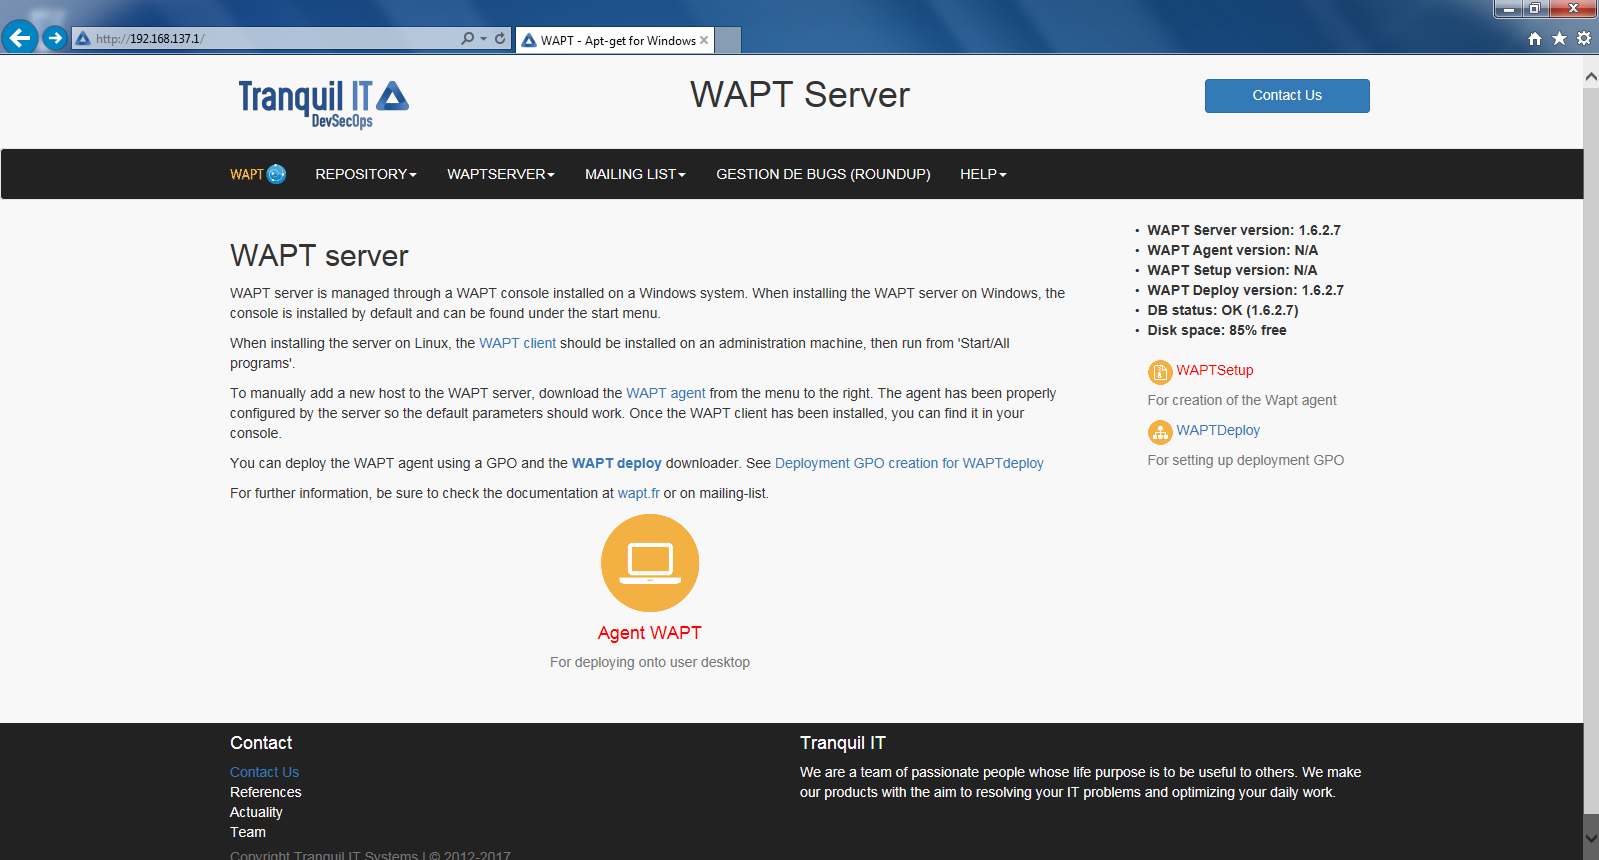The width and height of the screenshot is (1599, 860).
Task: Click the orange WAPTSetup file icon
Action: click(1160, 372)
